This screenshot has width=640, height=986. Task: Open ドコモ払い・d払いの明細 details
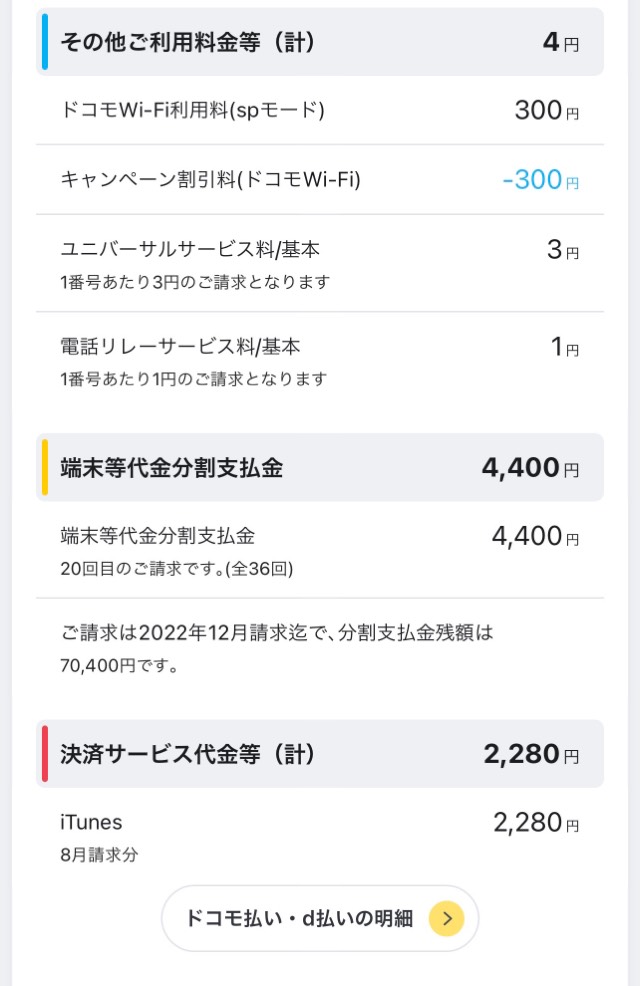(x=320, y=918)
